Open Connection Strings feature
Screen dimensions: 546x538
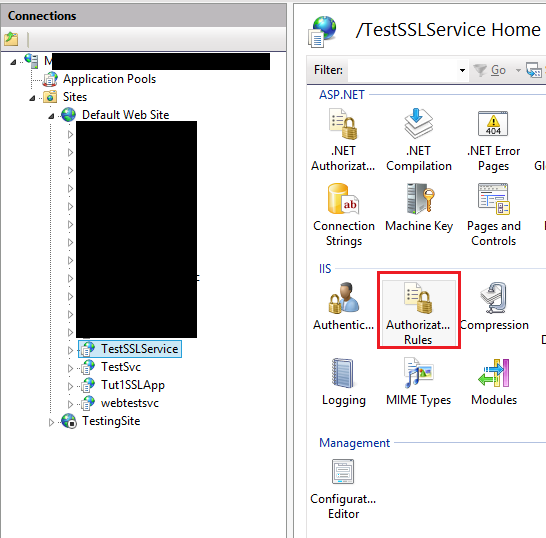point(344,215)
